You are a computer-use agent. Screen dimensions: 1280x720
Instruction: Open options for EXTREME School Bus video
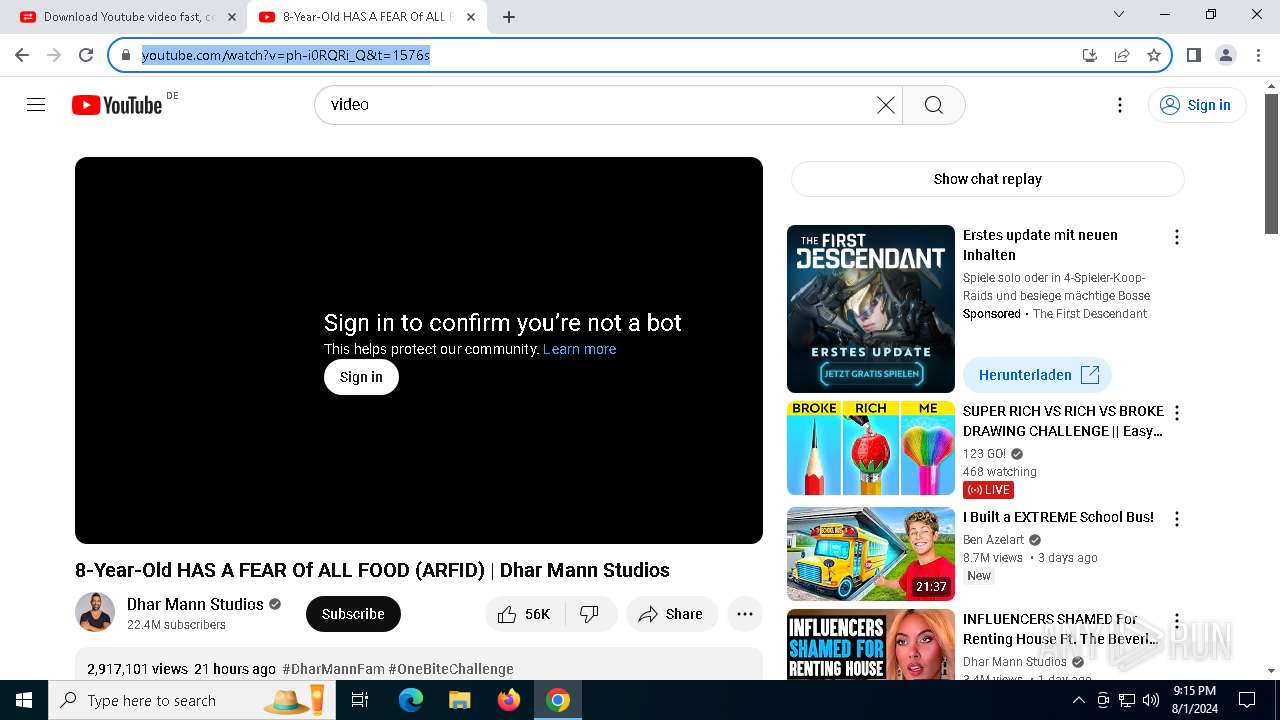pos(1177,519)
